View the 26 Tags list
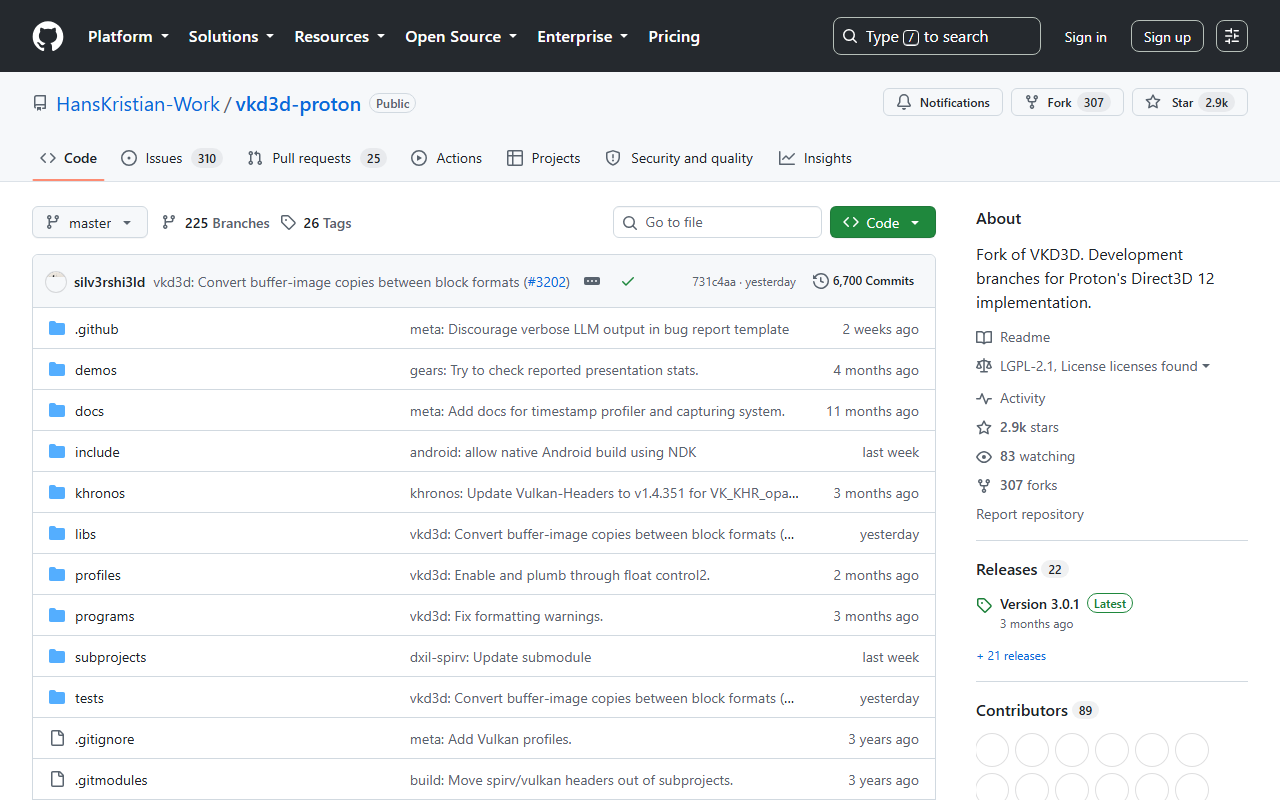This screenshot has width=1280, height=800. (316, 223)
